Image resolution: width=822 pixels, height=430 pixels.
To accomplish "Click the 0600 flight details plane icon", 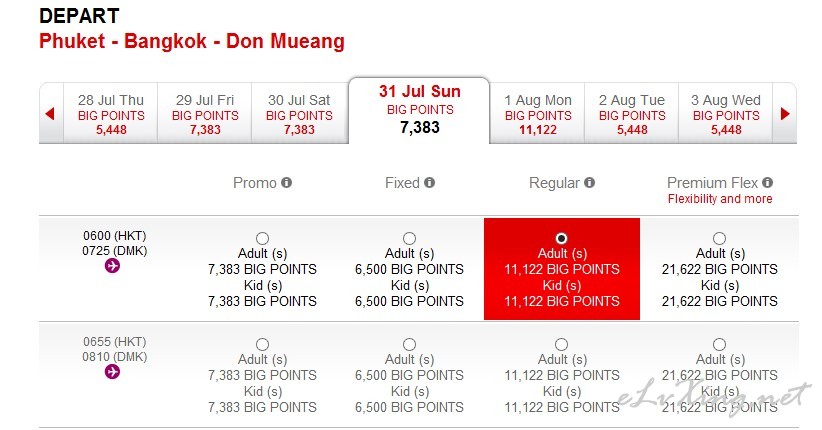I will (x=112, y=266).
